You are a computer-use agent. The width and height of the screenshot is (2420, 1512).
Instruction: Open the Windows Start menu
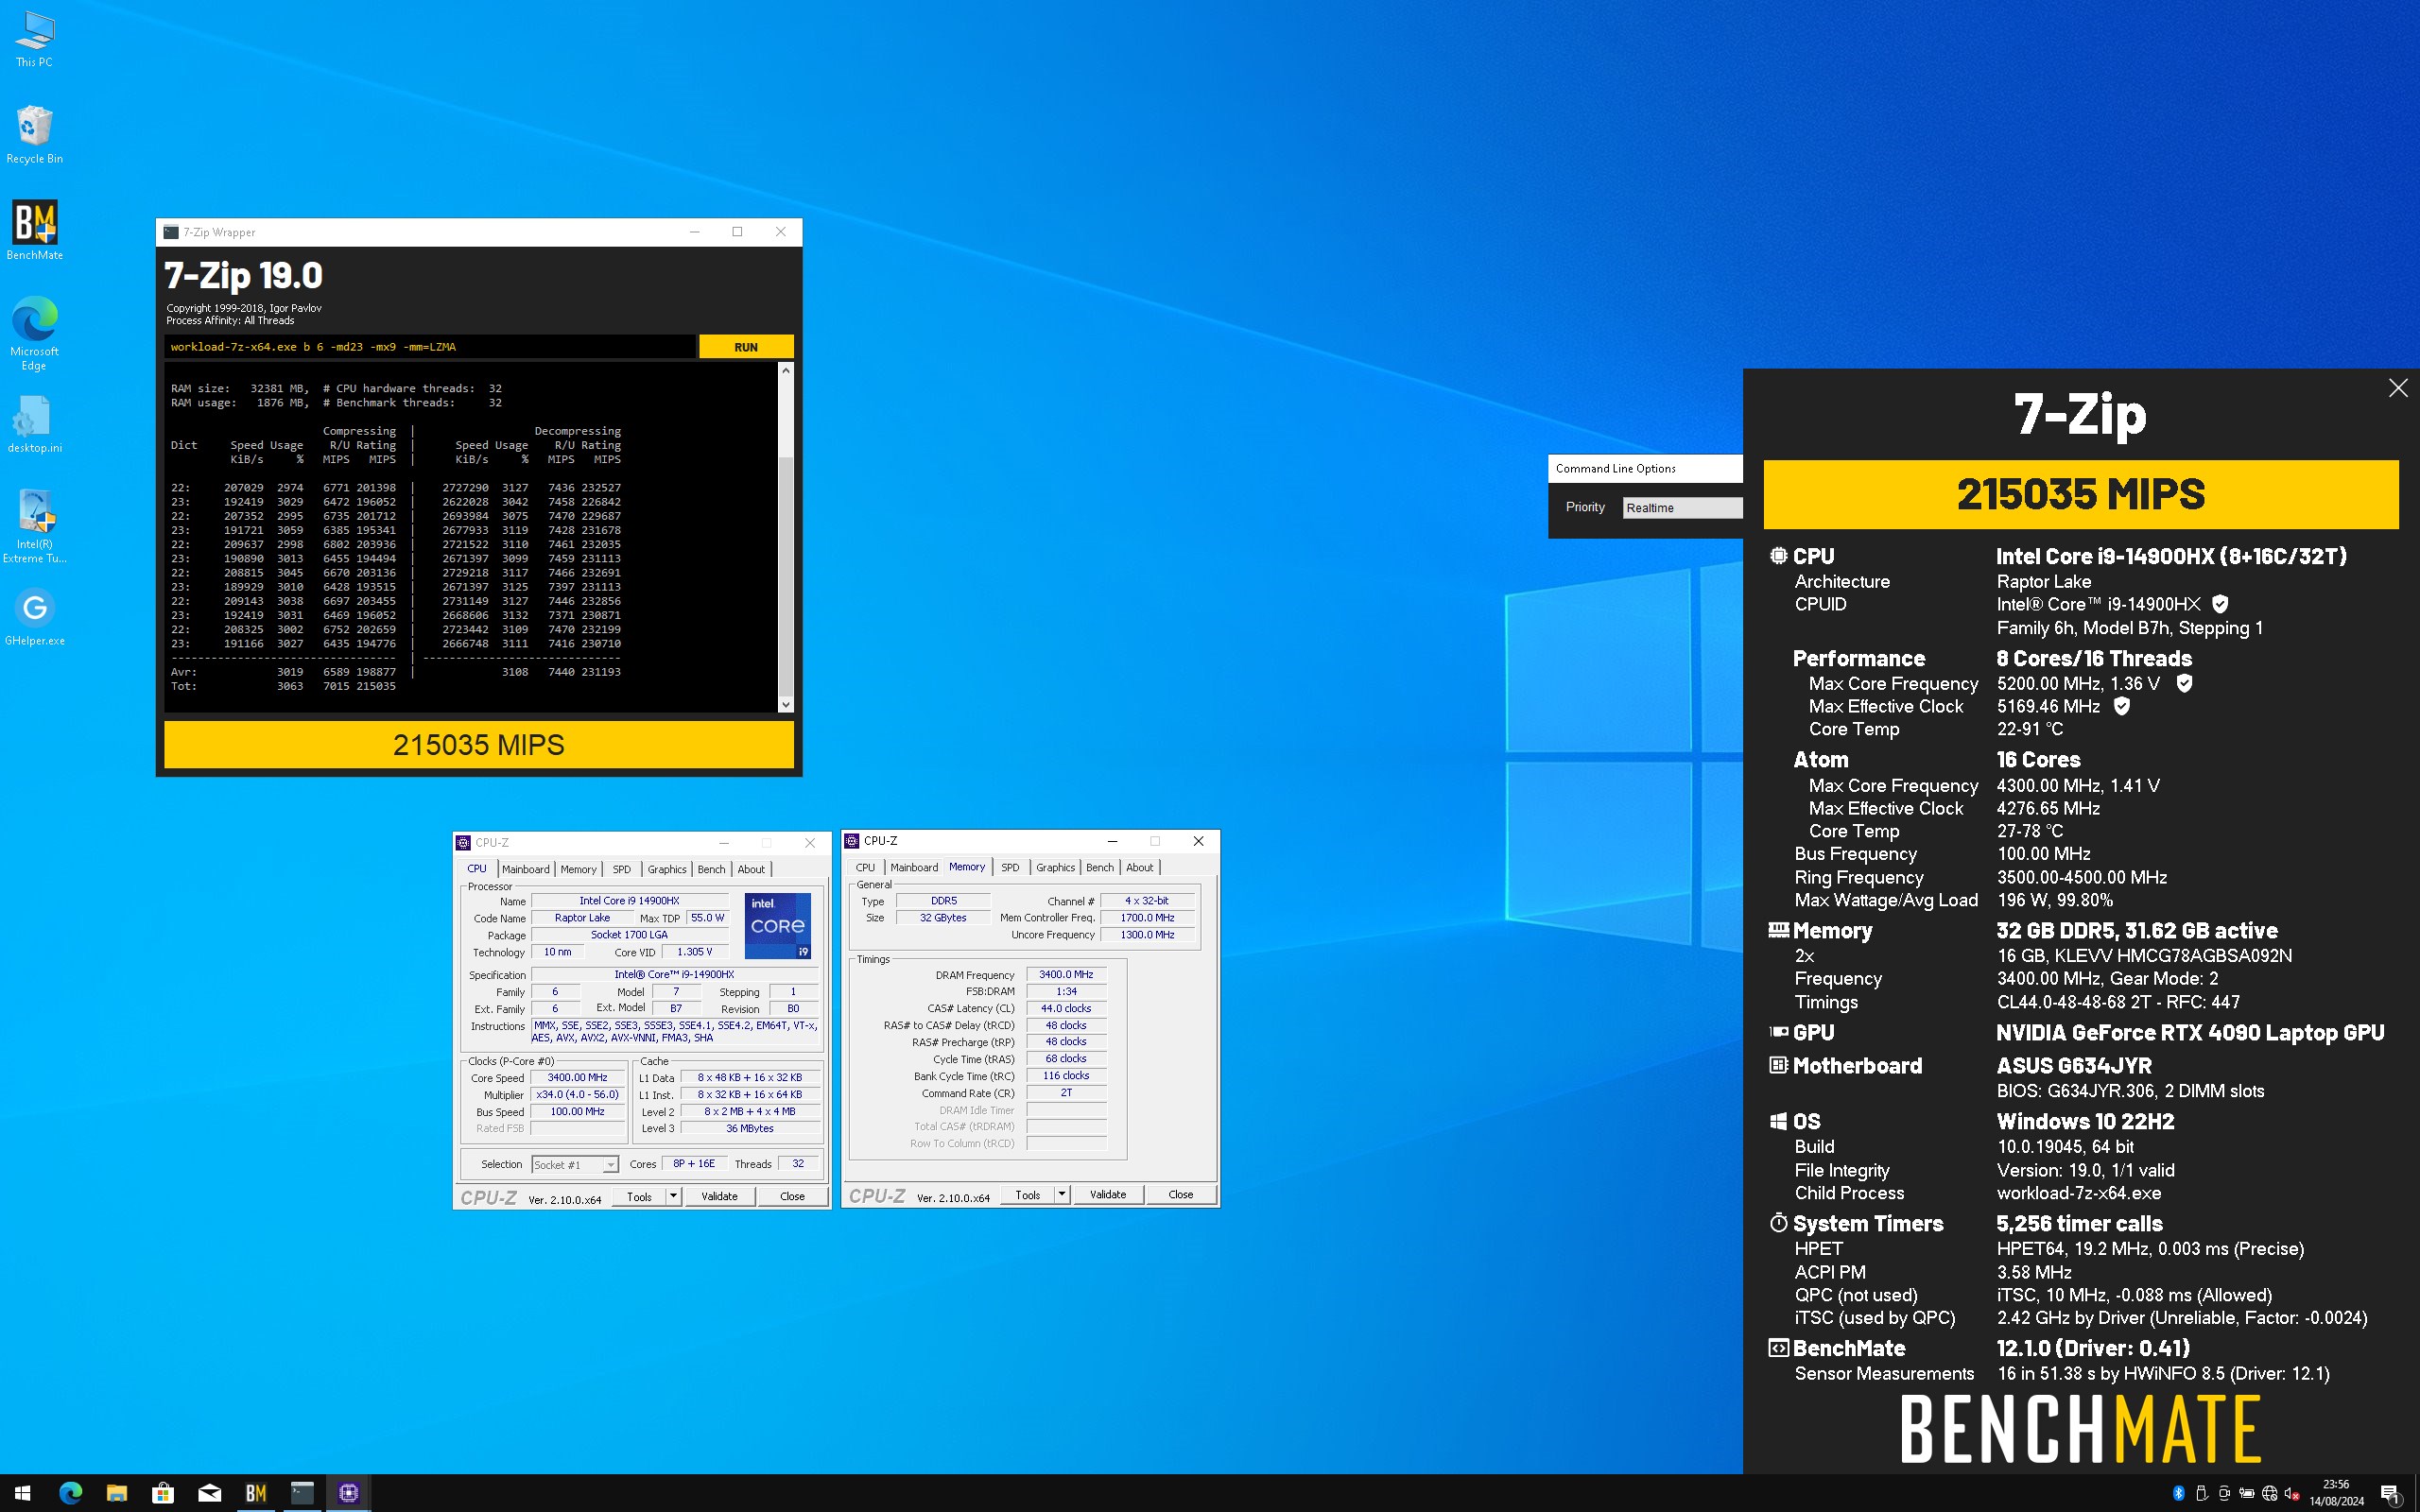tap(23, 1493)
